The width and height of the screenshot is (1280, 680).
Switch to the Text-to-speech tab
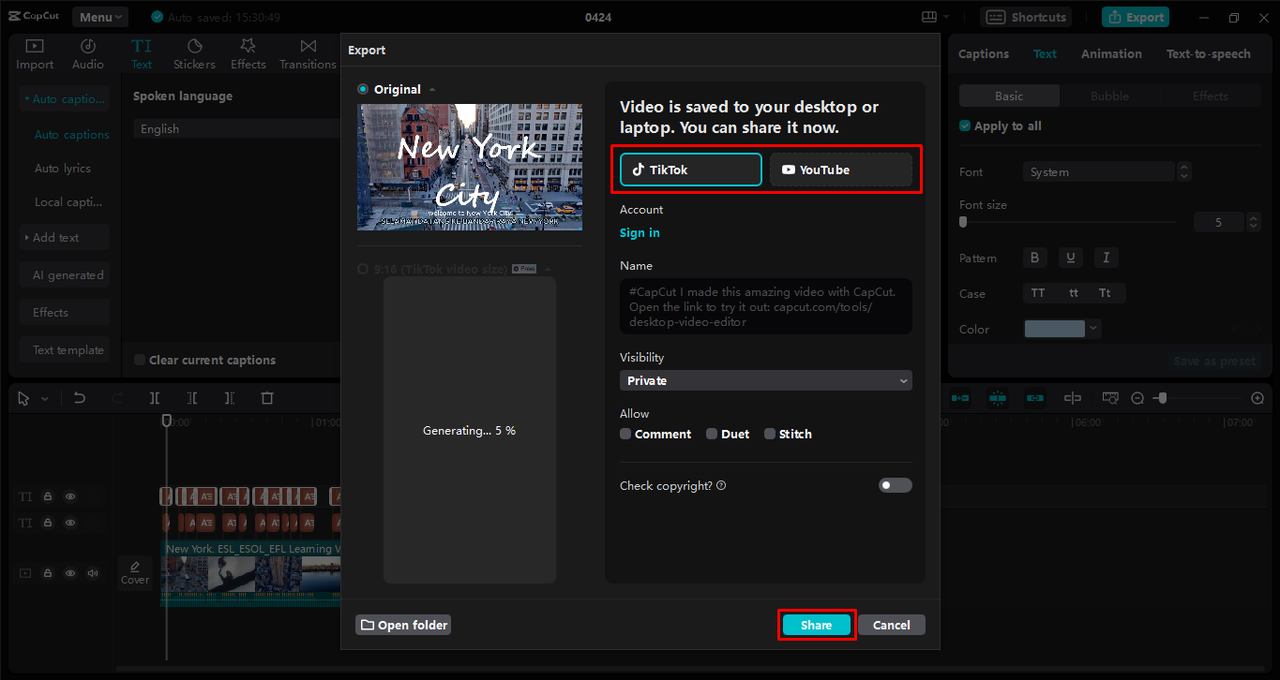coord(1208,54)
